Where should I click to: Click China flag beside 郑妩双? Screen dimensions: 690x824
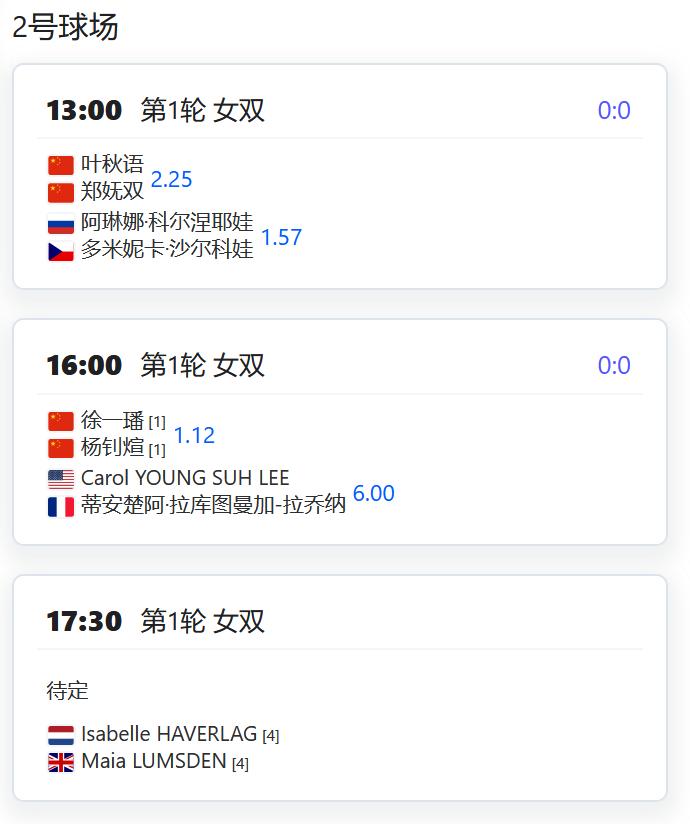pyautogui.click(x=61, y=192)
